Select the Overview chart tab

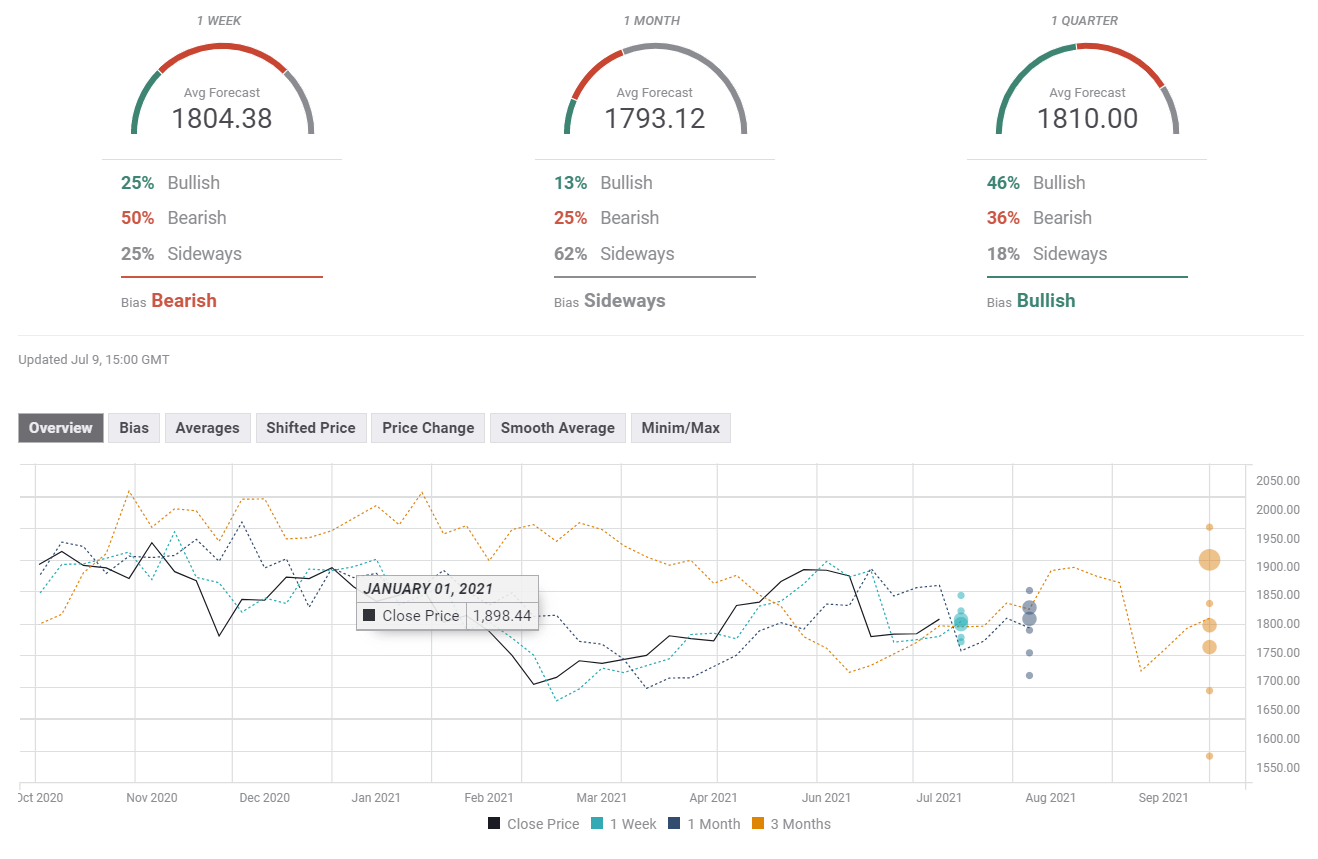(60, 428)
